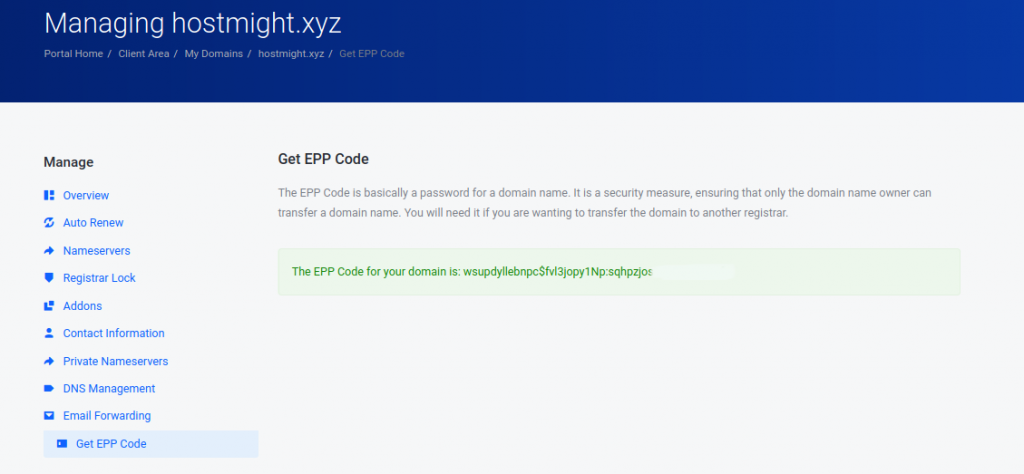1024x474 pixels.
Task: Click the Overview icon in sidebar
Action: (48, 195)
